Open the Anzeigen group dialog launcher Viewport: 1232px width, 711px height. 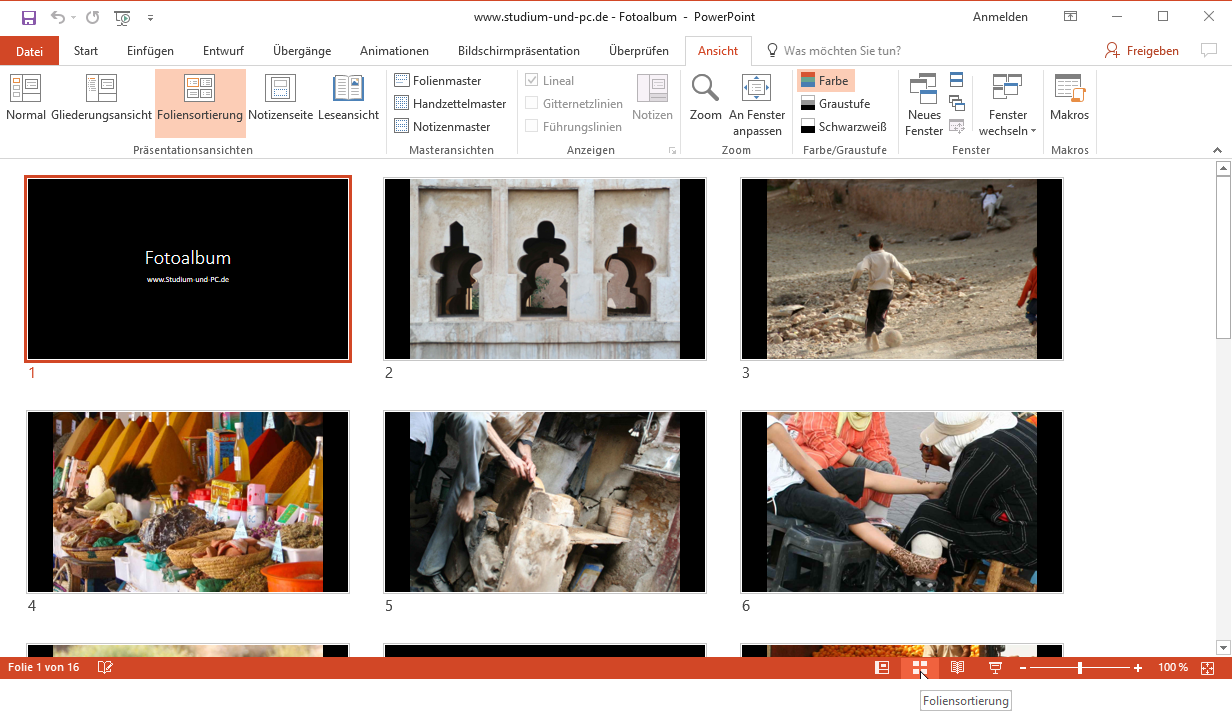672,151
